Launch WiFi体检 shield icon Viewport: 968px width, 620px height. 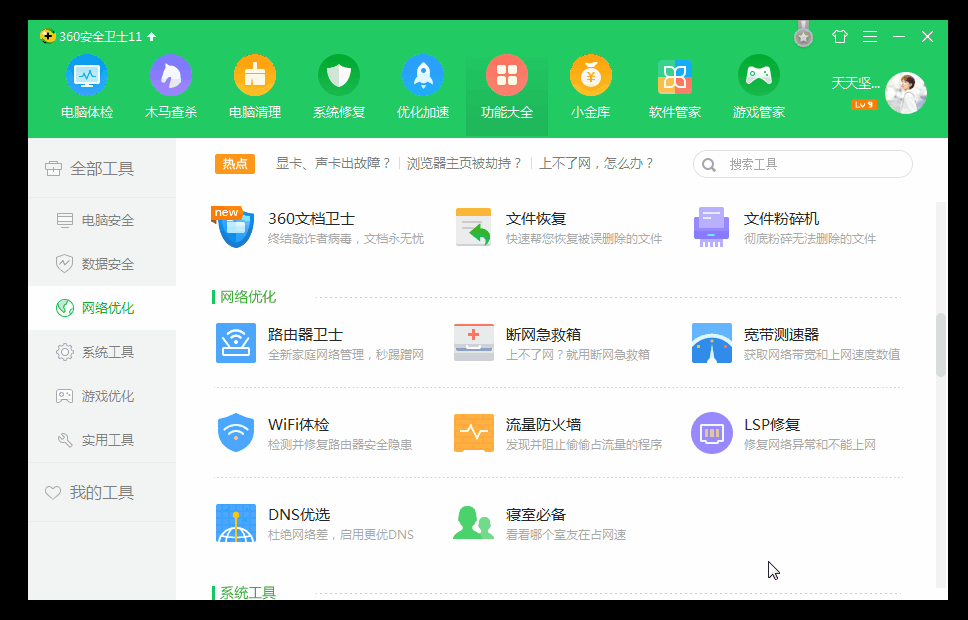tap(236, 432)
